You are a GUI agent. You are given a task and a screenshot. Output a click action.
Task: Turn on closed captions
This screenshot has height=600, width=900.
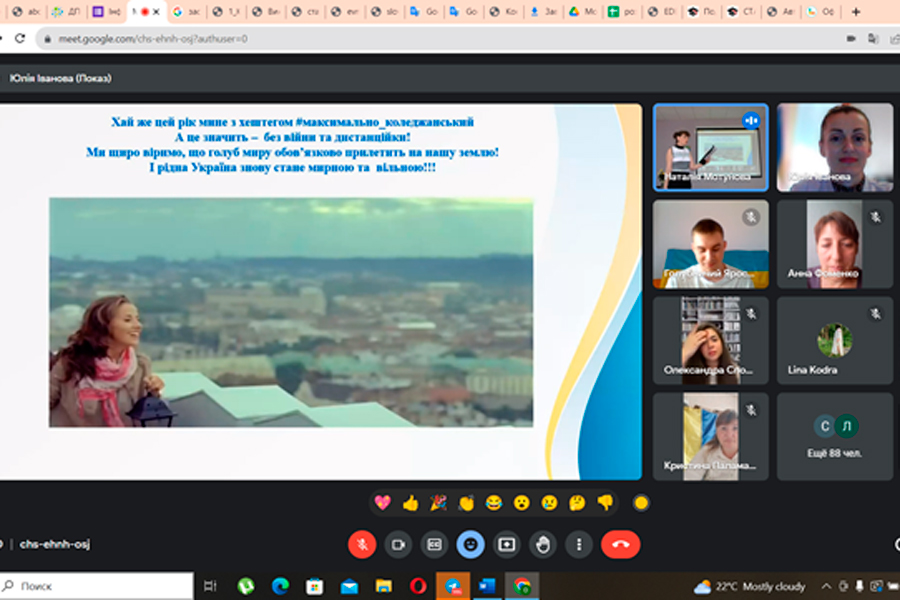[434, 544]
